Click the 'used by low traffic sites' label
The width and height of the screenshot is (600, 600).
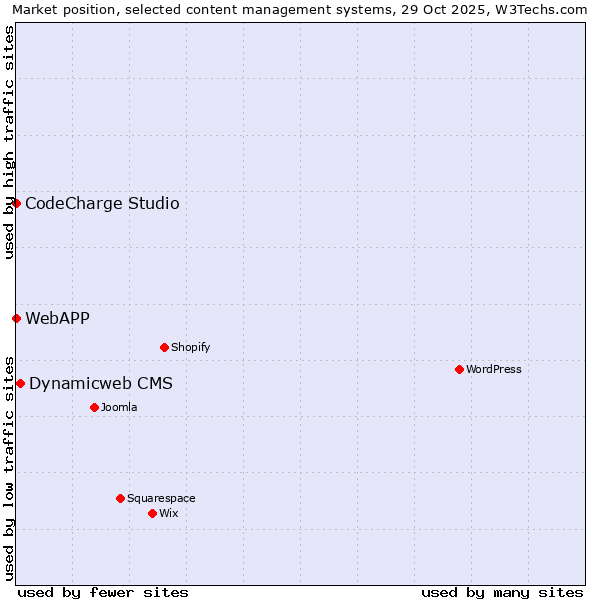click(x=9, y=467)
